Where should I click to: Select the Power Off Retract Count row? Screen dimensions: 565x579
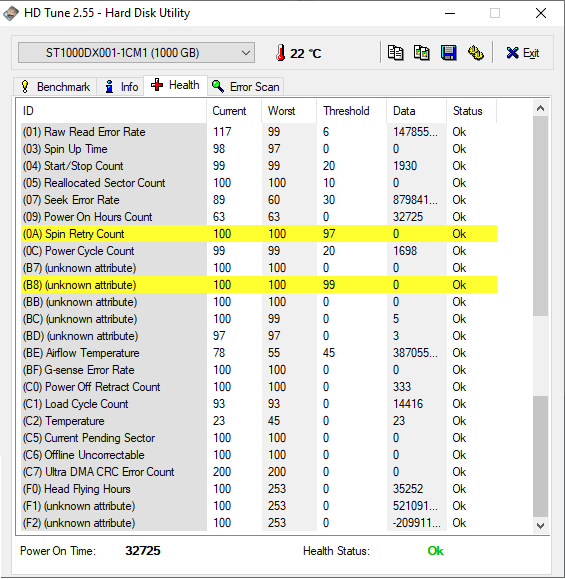259,387
